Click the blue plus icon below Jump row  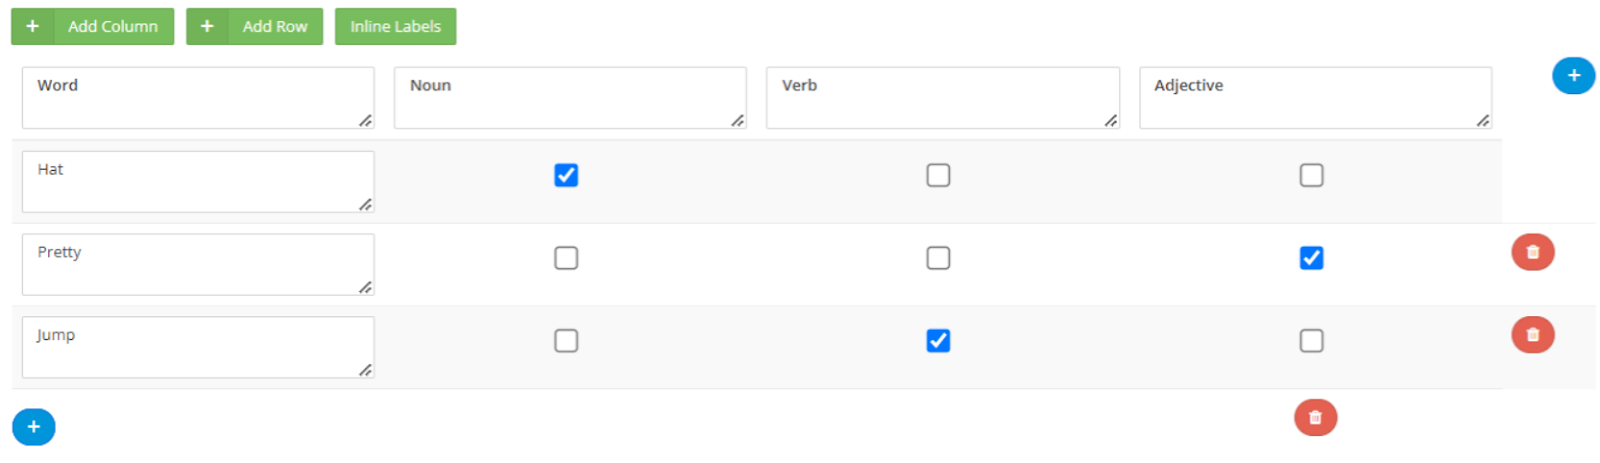click(34, 427)
